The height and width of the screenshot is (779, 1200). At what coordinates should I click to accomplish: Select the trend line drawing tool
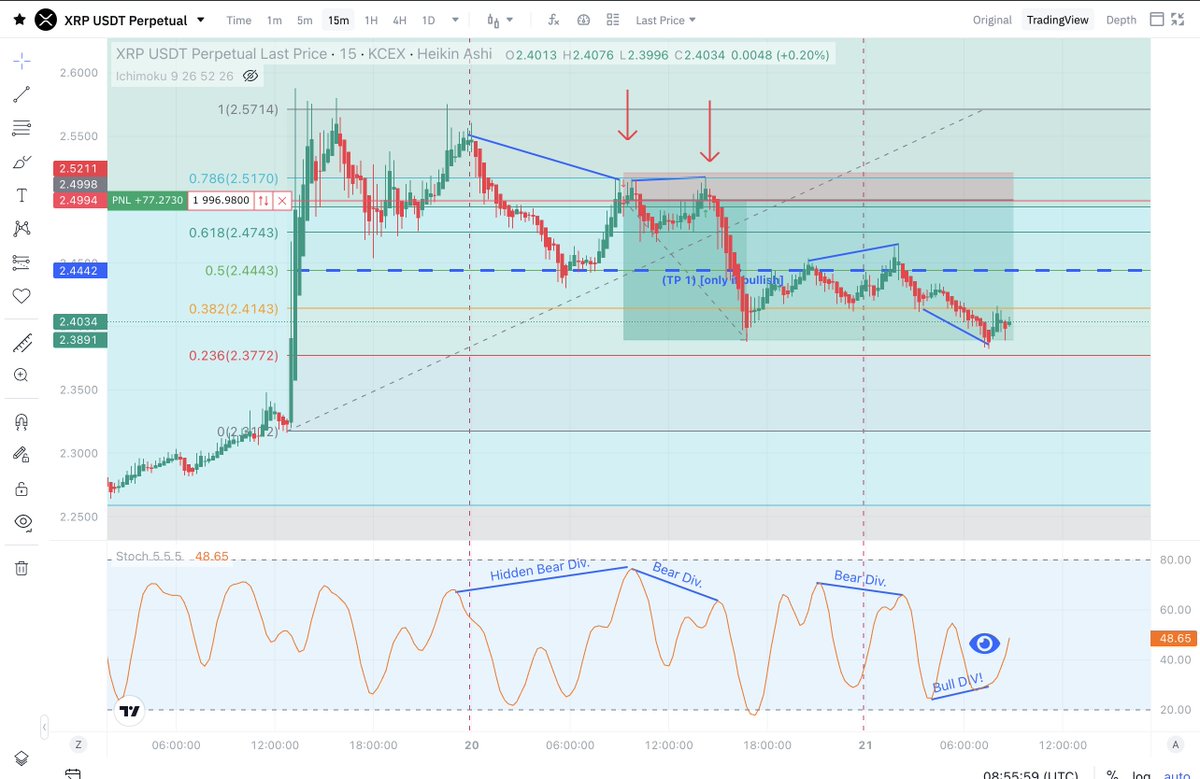(x=21, y=95)
